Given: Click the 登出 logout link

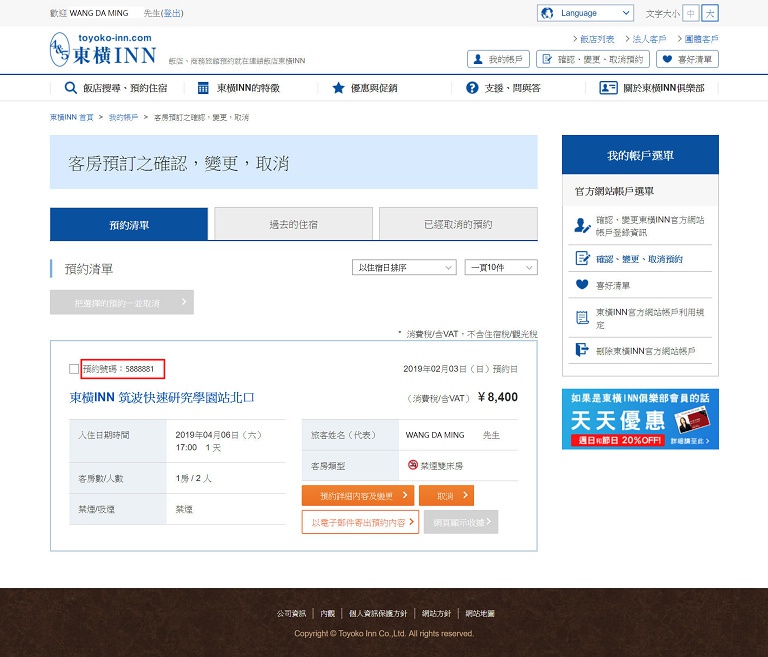Looking at the screenshot, I should [172, 13].
